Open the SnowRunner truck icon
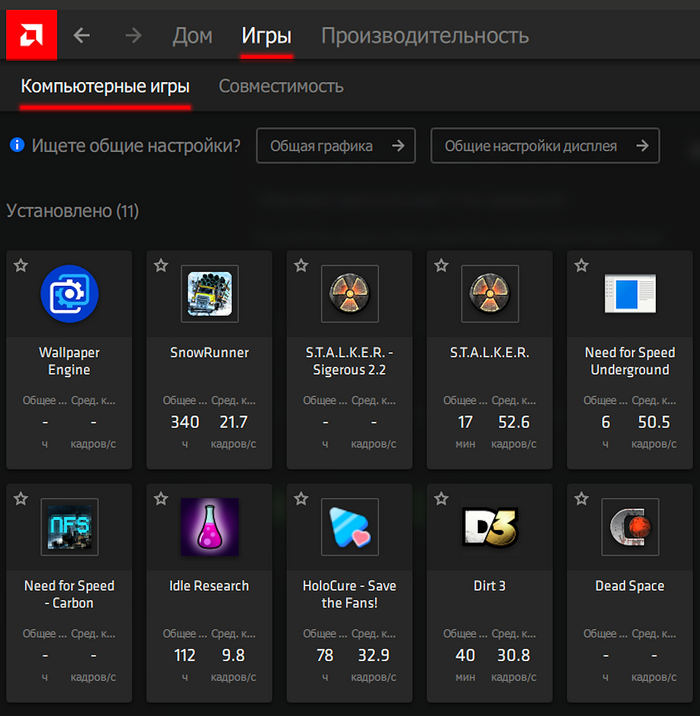700x716 pixels. 210,293
